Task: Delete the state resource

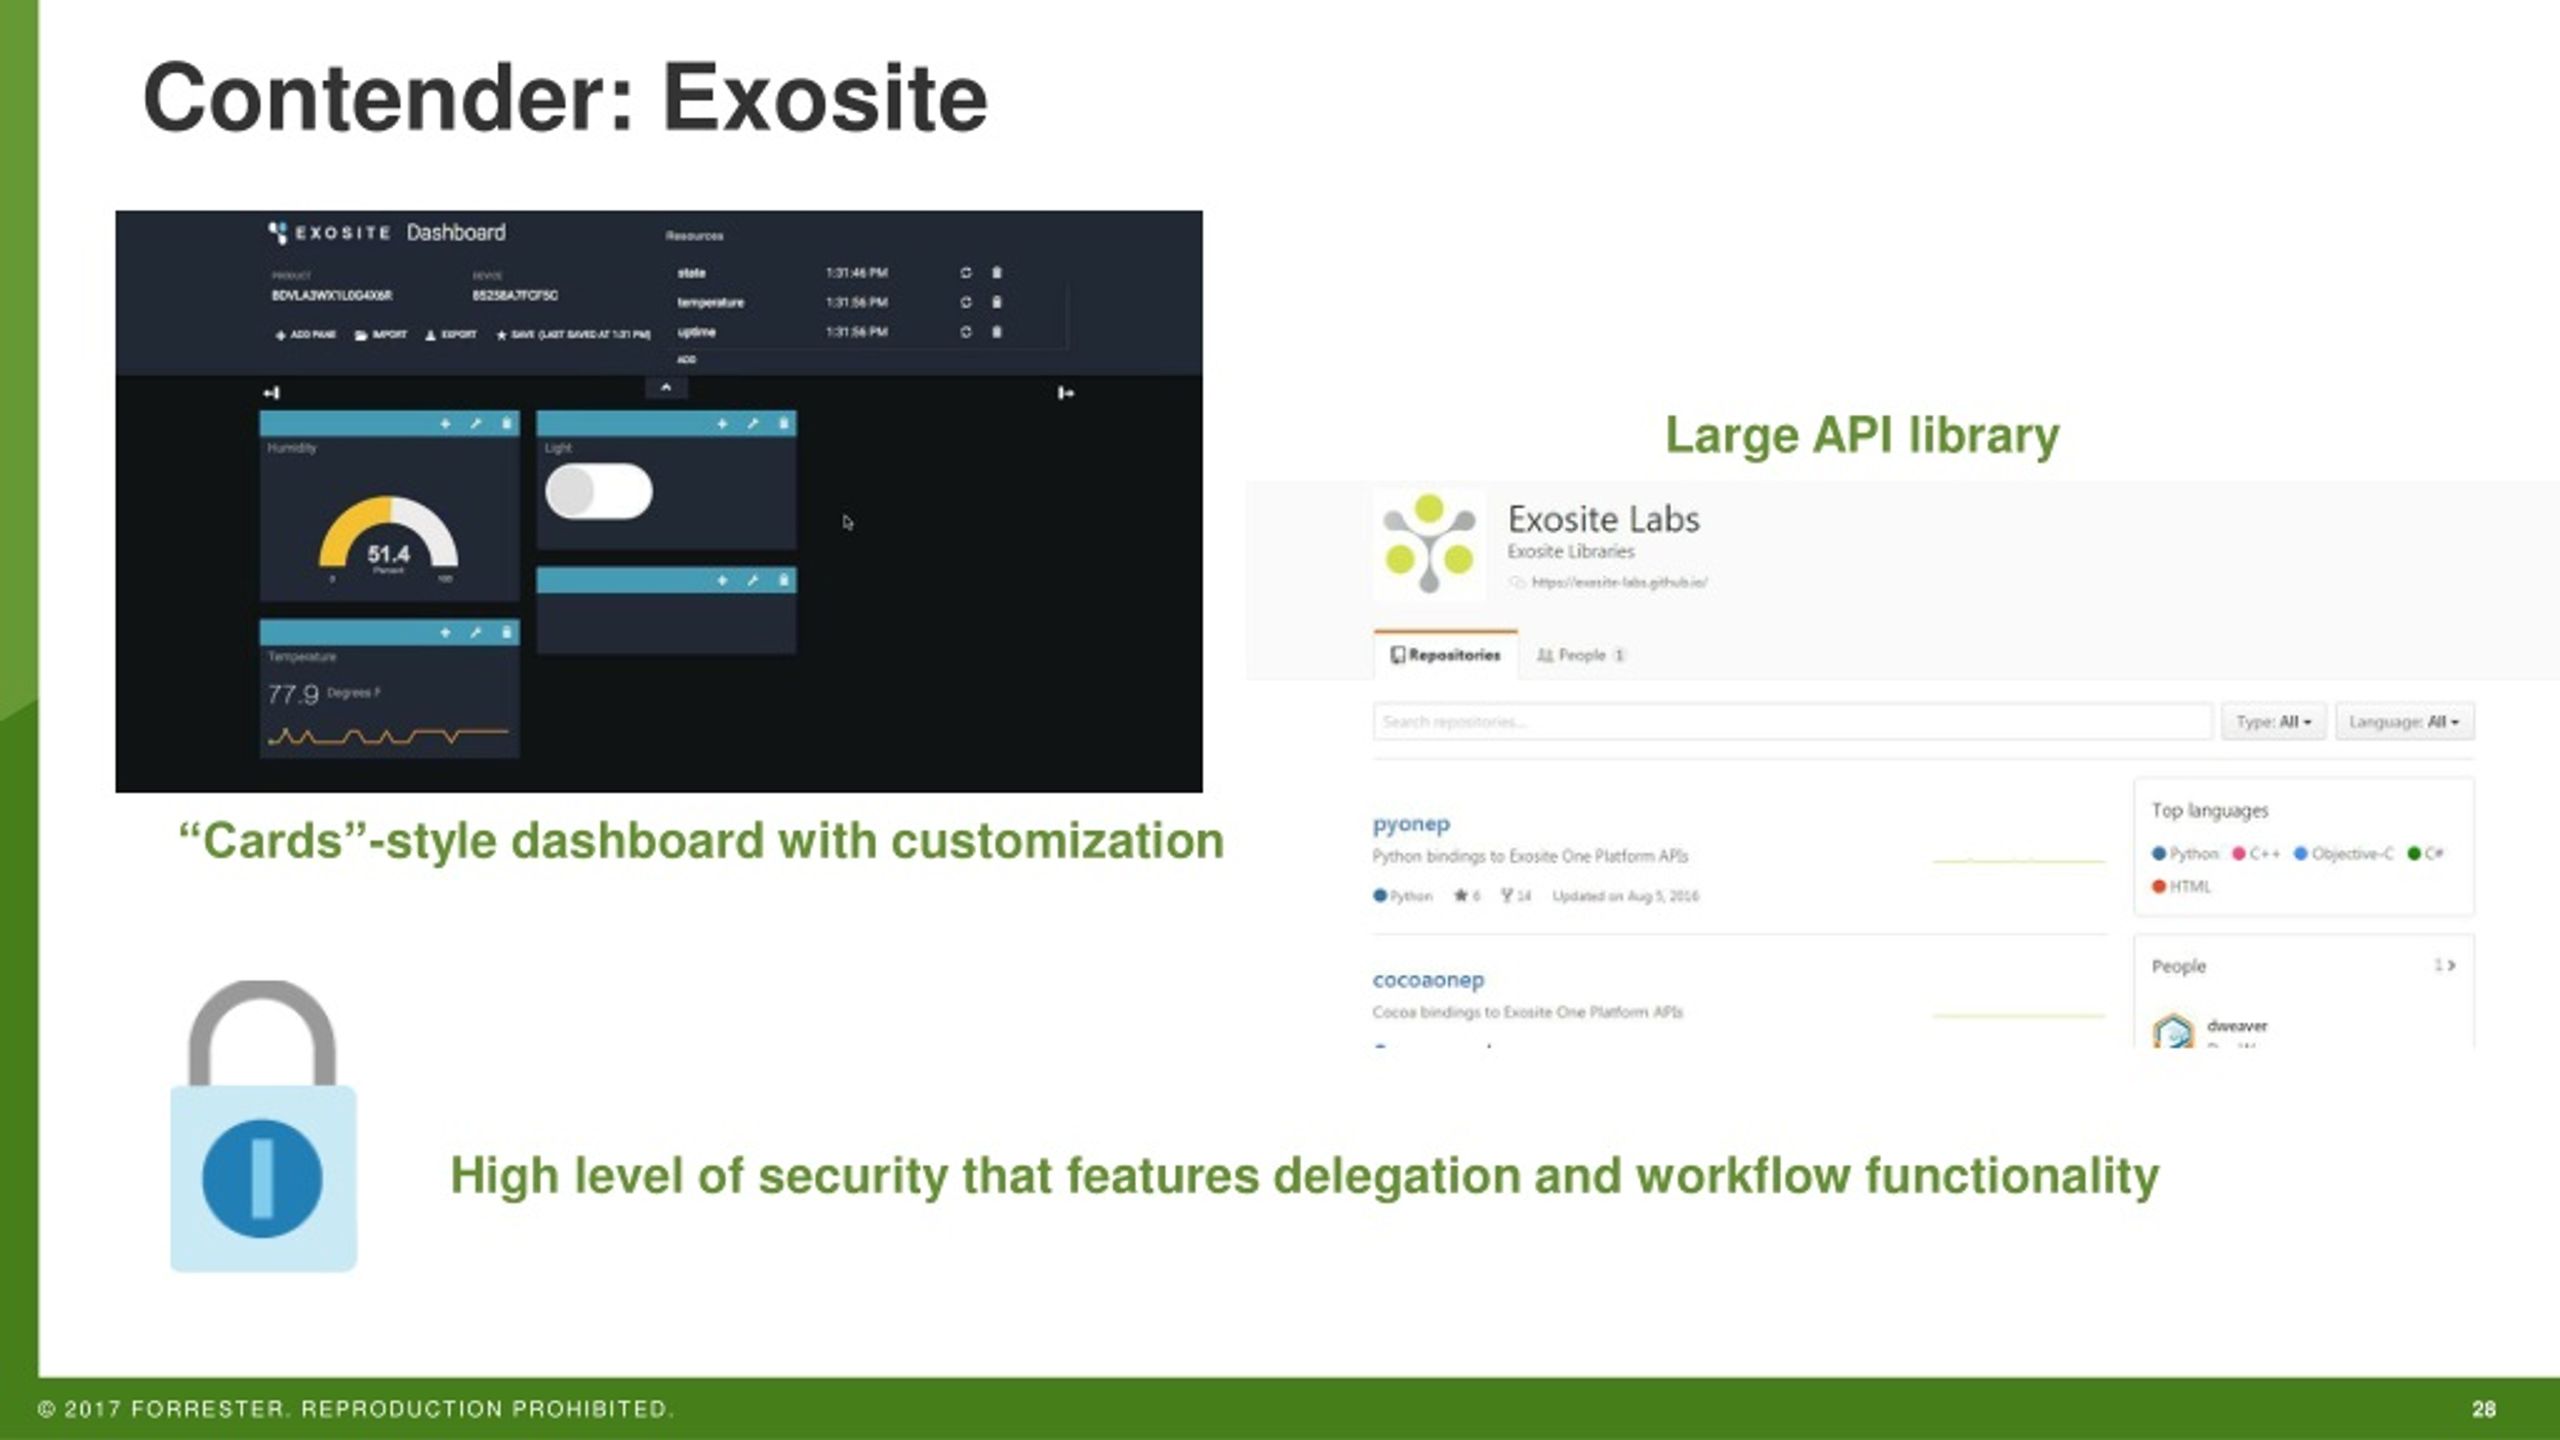Action: click(x=996, y=272)
